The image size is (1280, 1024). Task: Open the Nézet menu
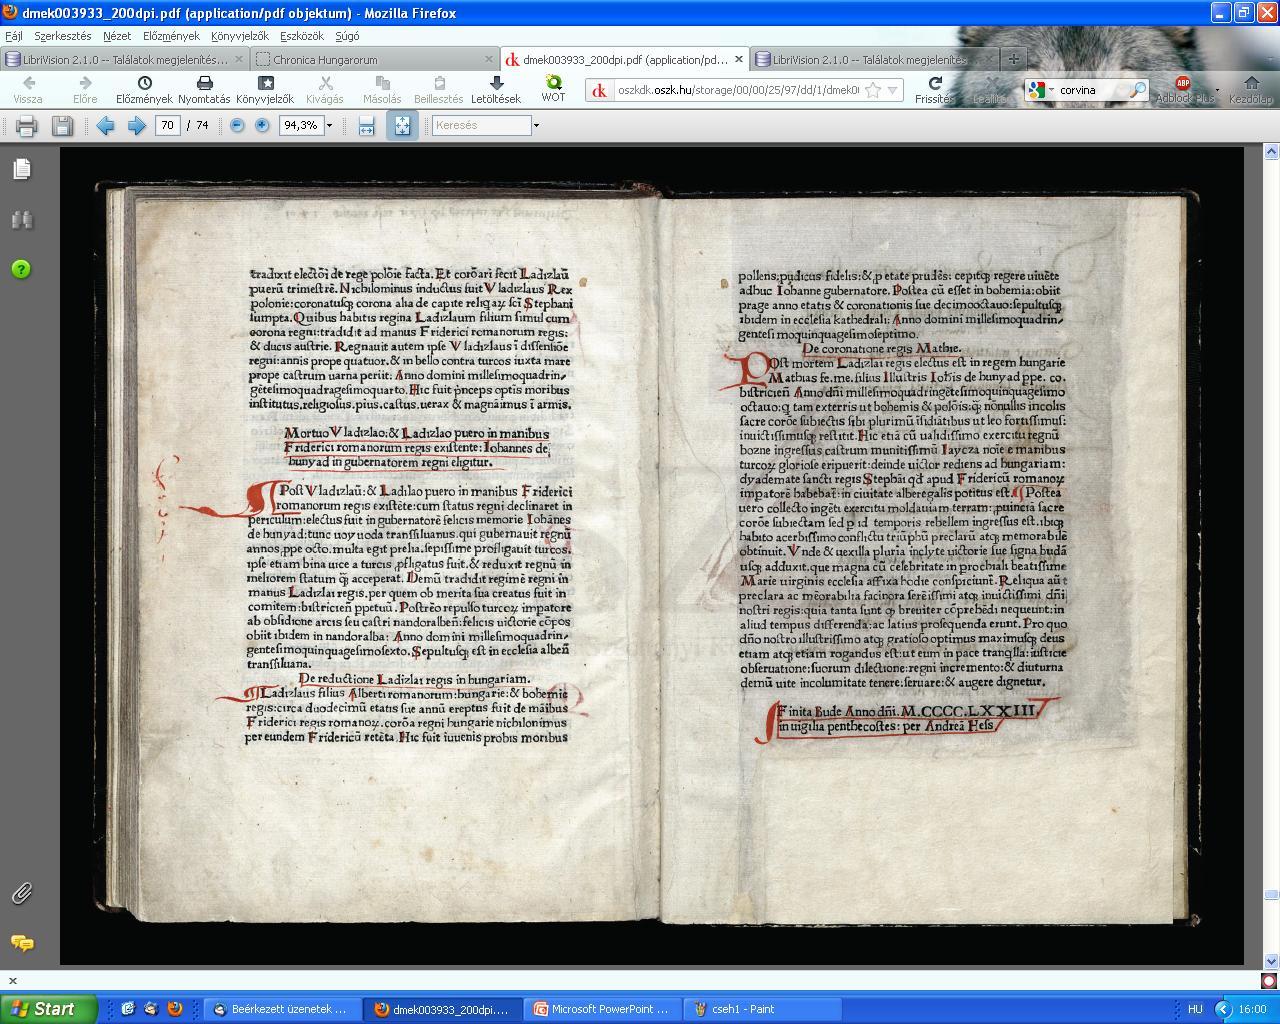(x=117, y=35)
